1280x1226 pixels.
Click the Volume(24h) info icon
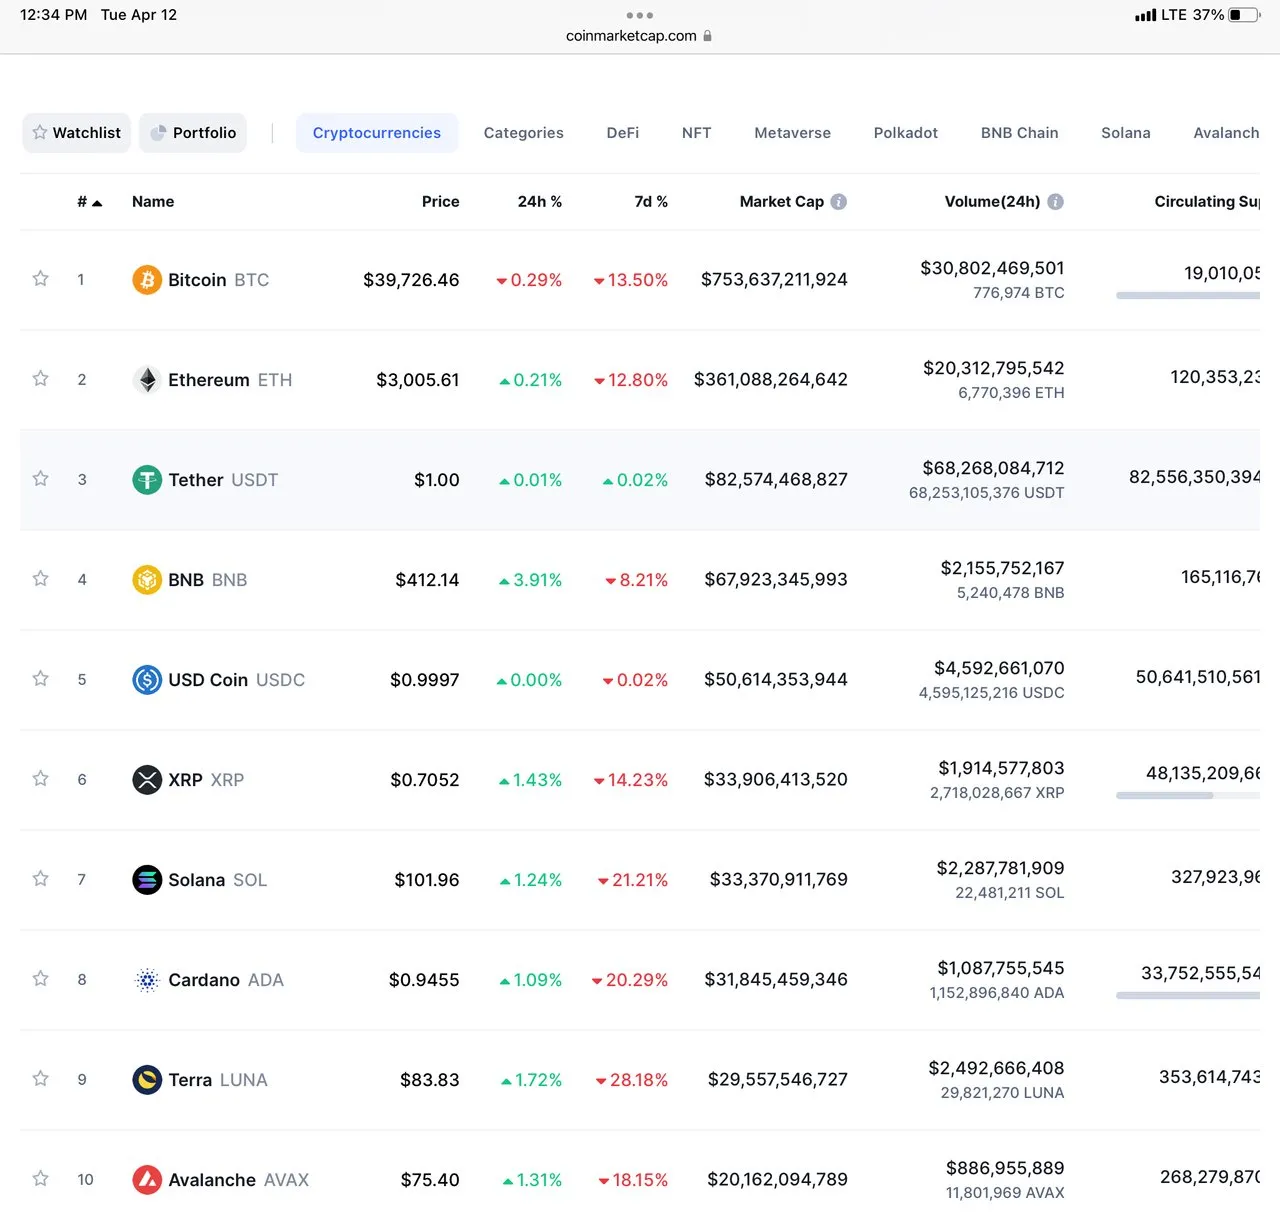(1055, 202)
